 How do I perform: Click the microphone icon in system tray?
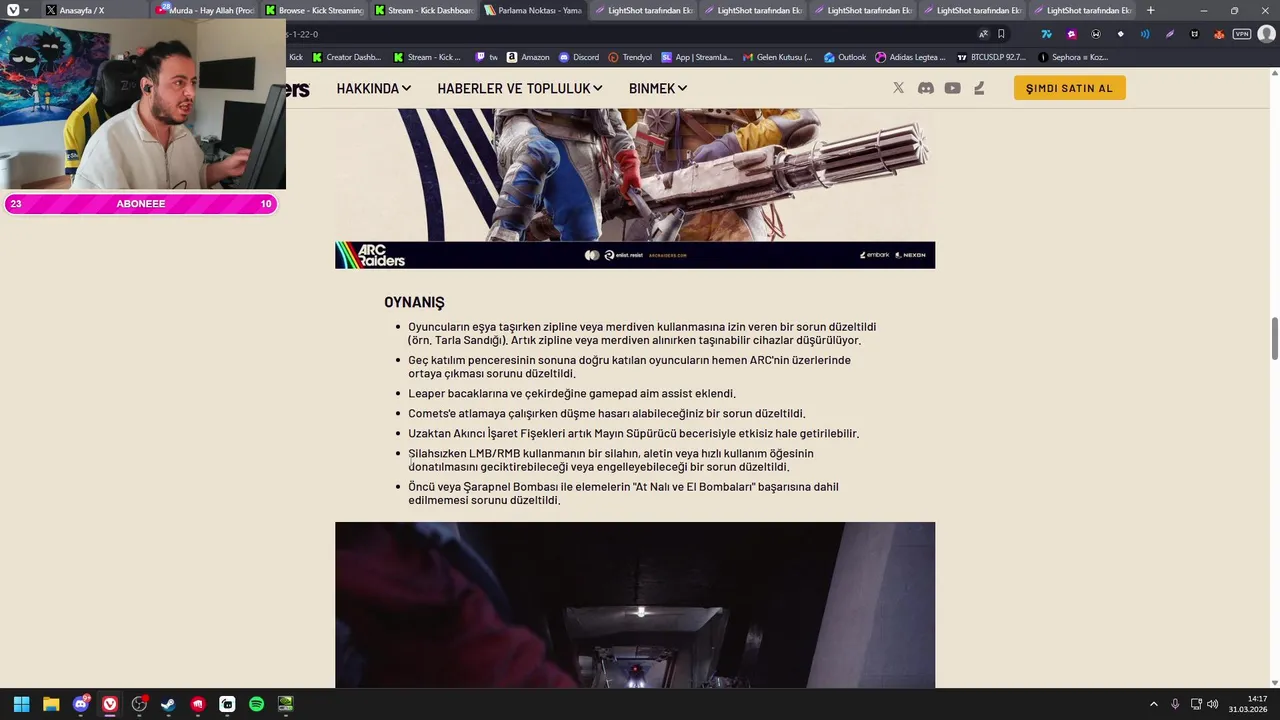[1175, 704]
